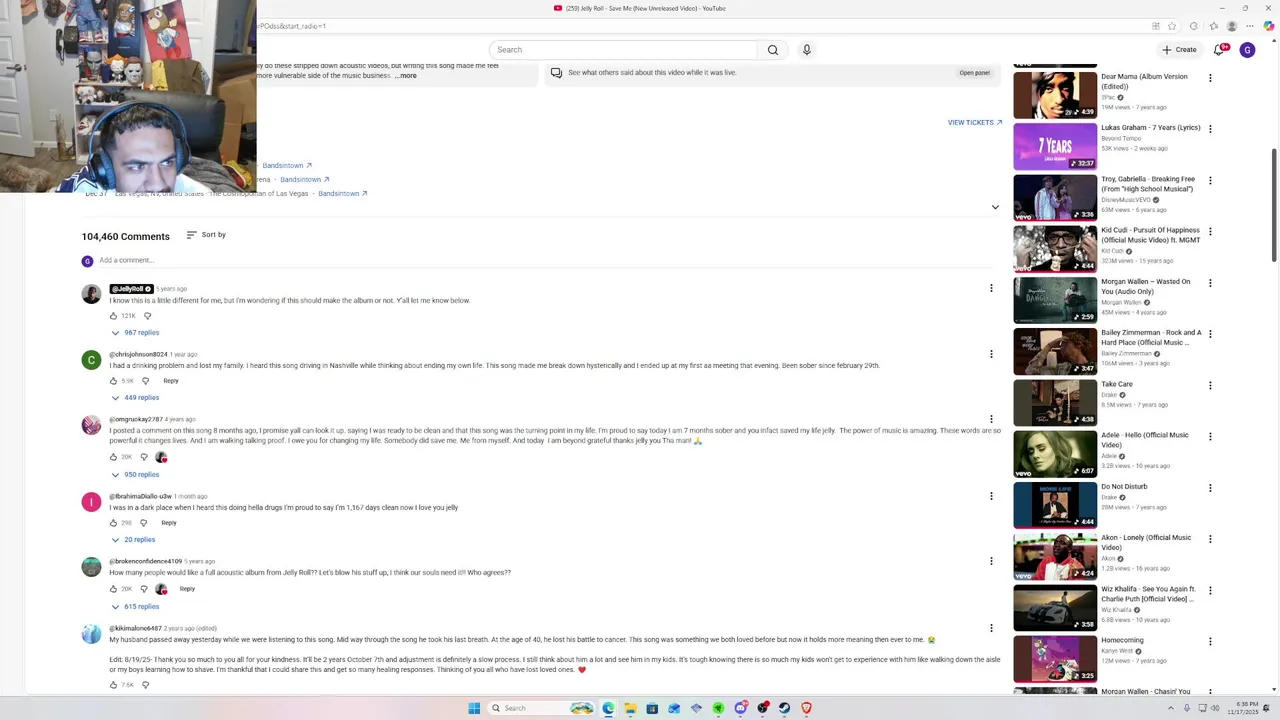Open the Kid Cudi Pursuit of Happiness thumbnail
The width and height of the screenshot is (1280, 720).
coord(1055,249)
